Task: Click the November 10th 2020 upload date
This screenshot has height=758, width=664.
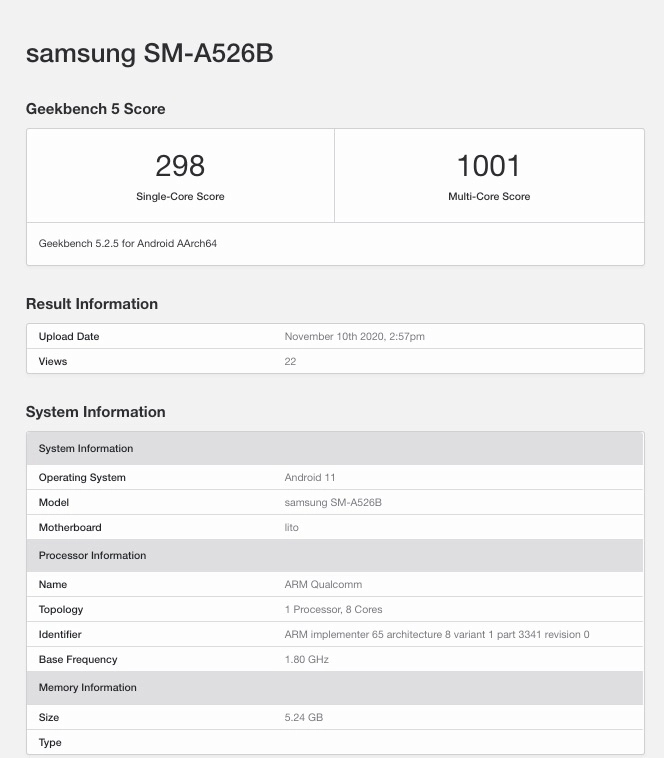Action: pos(355,337)
